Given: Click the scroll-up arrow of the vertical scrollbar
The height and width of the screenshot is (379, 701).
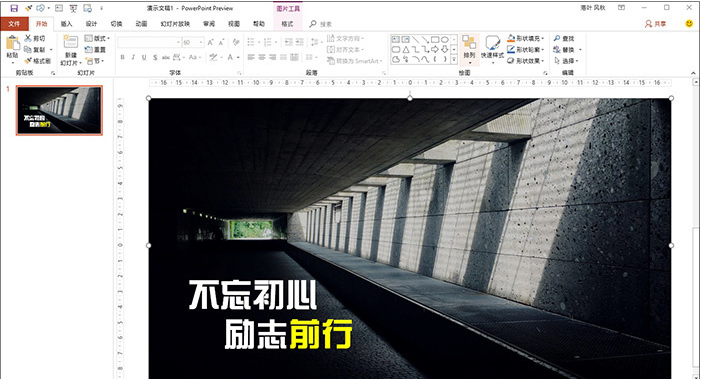Looking at the screenshot, I should [x=696, y=82].
